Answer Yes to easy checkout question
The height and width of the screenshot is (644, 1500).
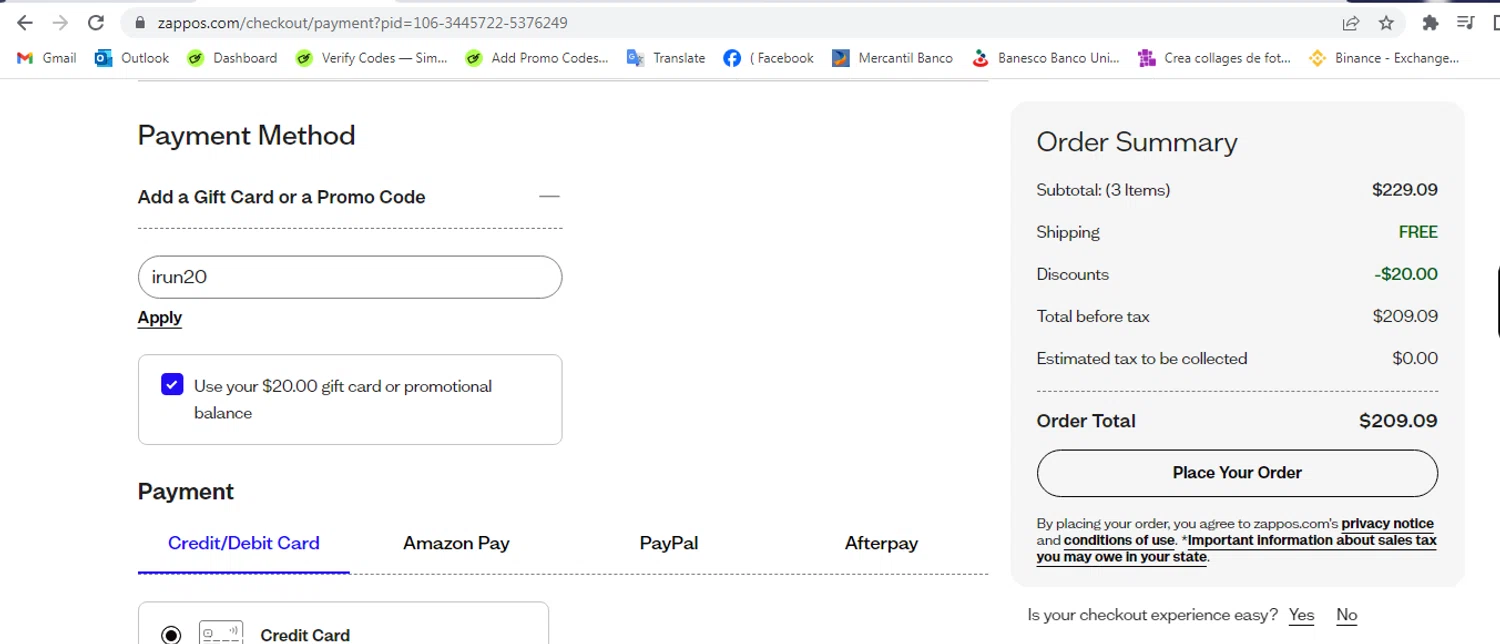tap(1301, 615)
